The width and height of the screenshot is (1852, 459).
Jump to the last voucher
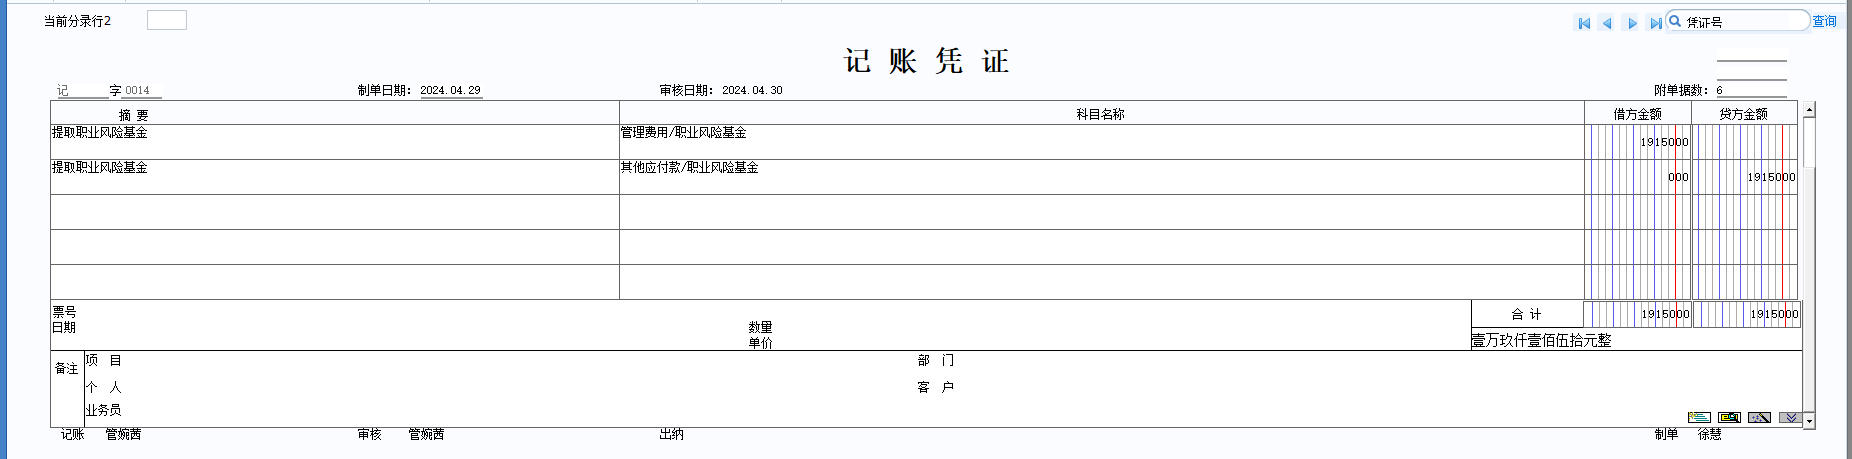click(x=1655, y=23)
